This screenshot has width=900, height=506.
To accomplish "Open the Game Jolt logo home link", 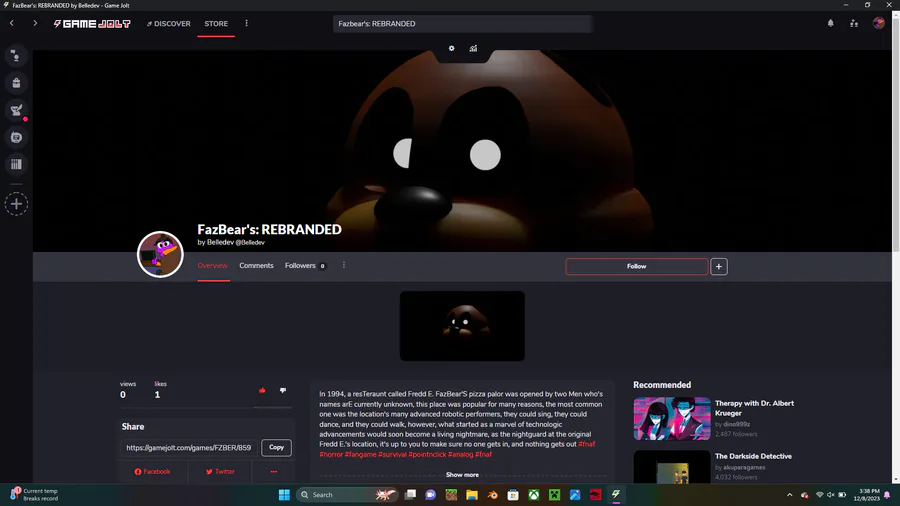I will click(92, 24).
